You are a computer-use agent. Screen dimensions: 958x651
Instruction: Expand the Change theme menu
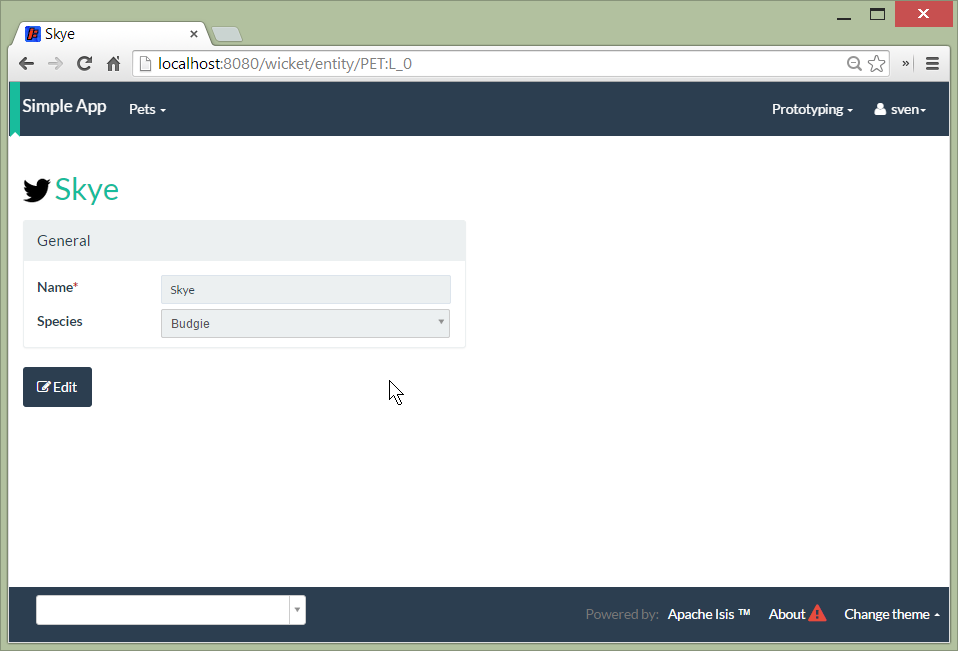point(891,614)
